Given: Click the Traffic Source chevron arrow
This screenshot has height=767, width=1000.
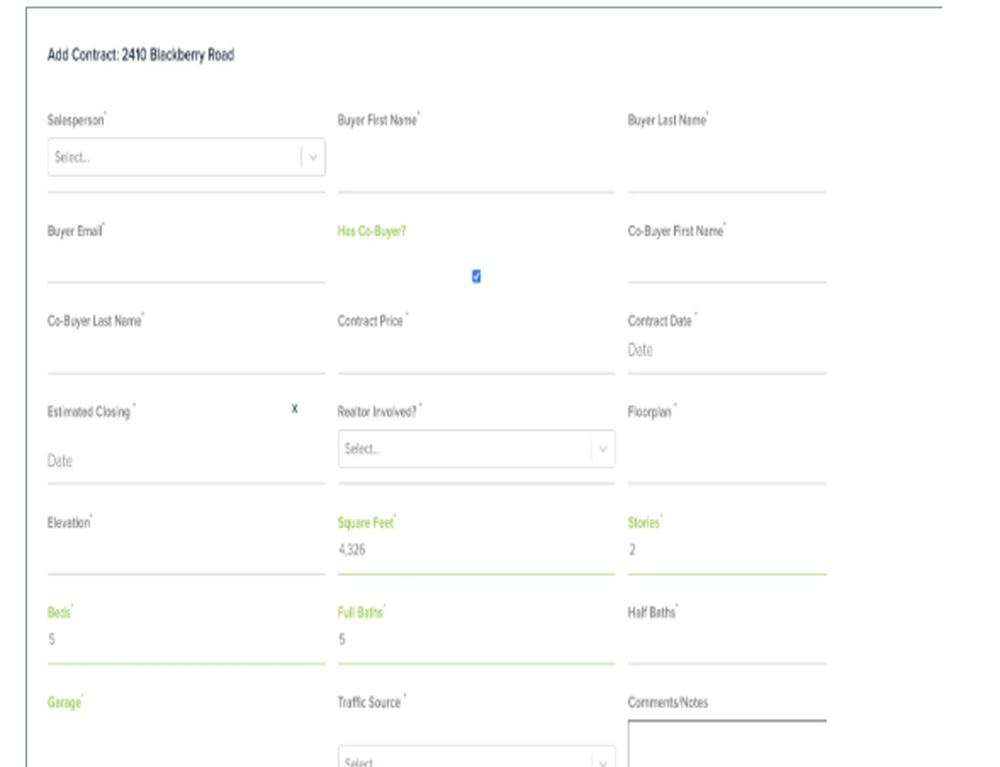Looking at the screenshot, I should pyautogui.click(x=602, y=761).
